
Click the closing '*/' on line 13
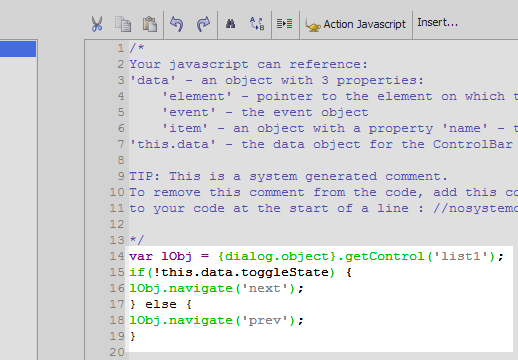pos(137,240)
